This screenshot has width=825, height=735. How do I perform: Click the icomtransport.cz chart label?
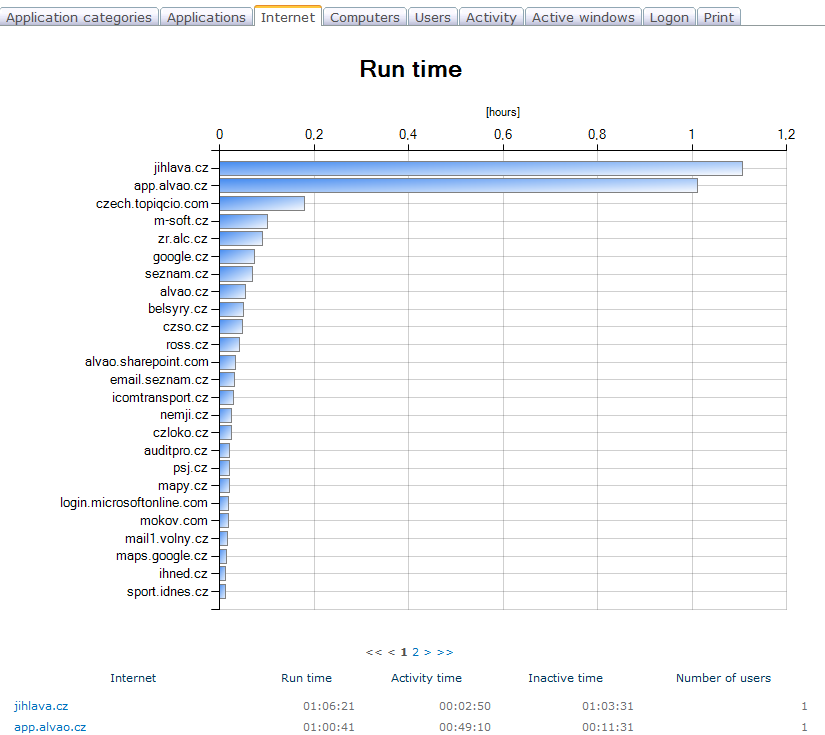coord(160,397)
